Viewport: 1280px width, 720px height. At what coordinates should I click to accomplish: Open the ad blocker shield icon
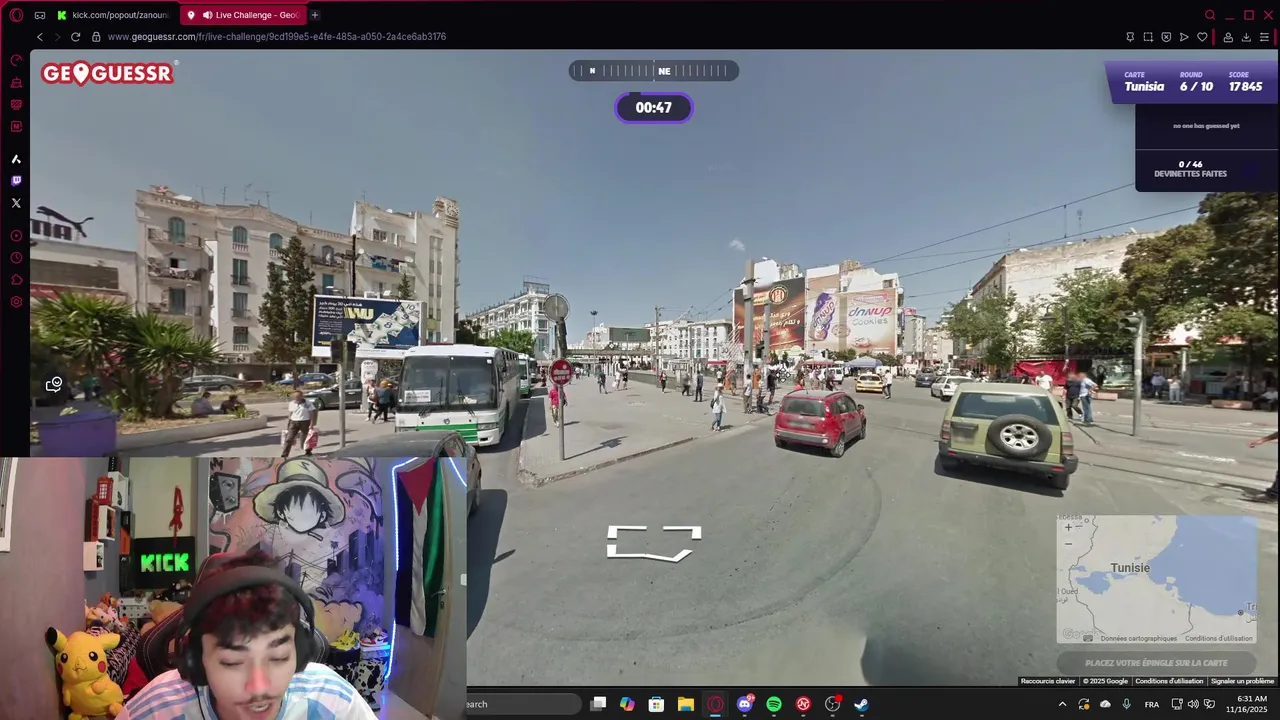coord(1166,37)
